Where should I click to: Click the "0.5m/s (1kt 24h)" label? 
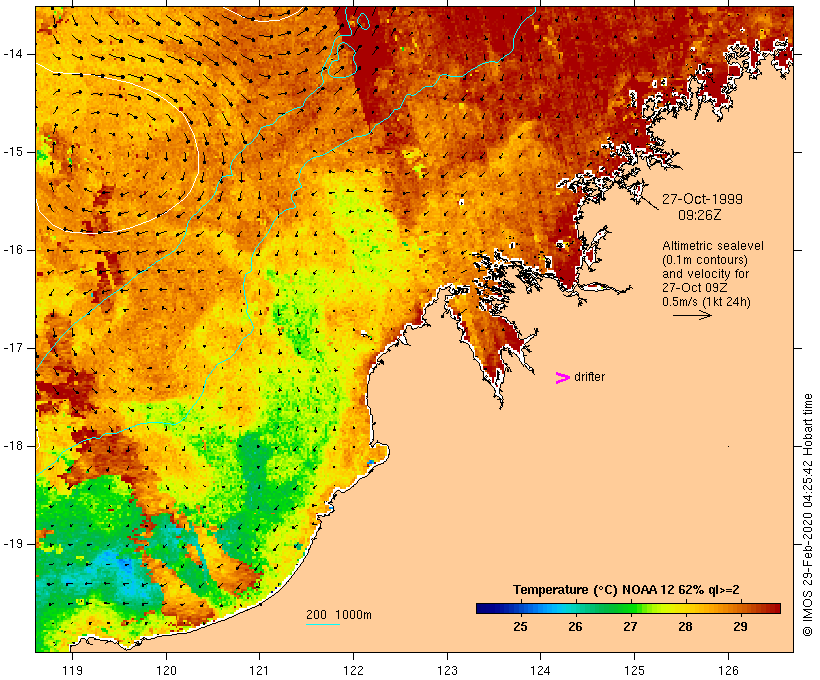(x=706, y=301)
